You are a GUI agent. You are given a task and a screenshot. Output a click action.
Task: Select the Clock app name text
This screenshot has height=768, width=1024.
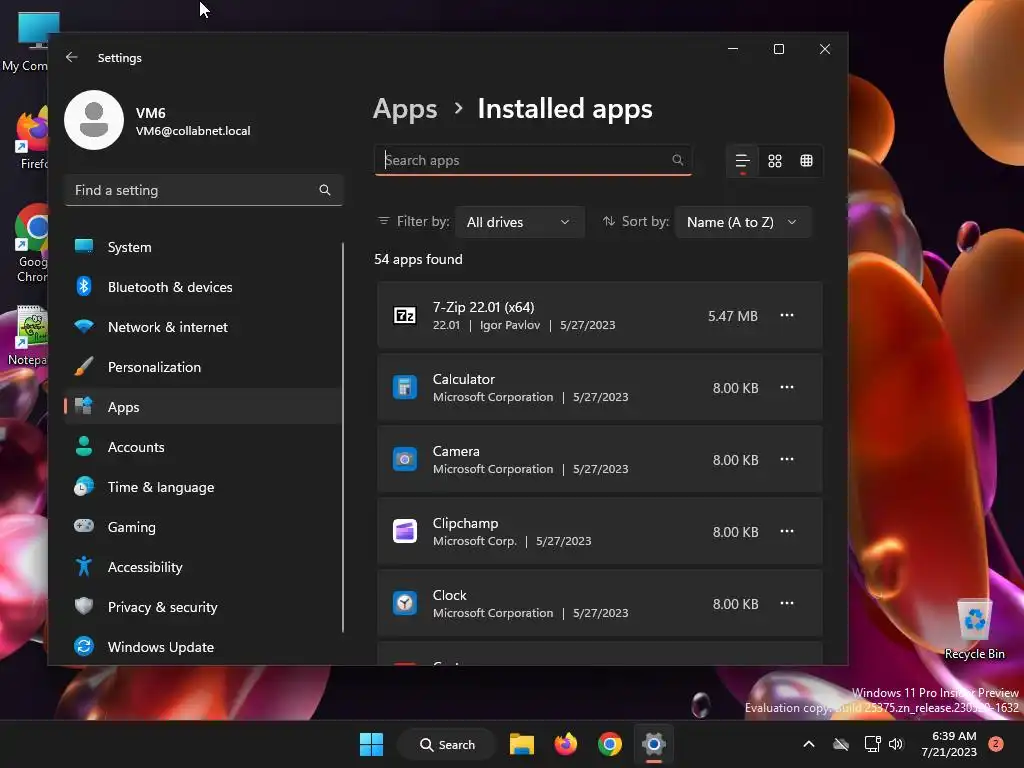(449, 596)
